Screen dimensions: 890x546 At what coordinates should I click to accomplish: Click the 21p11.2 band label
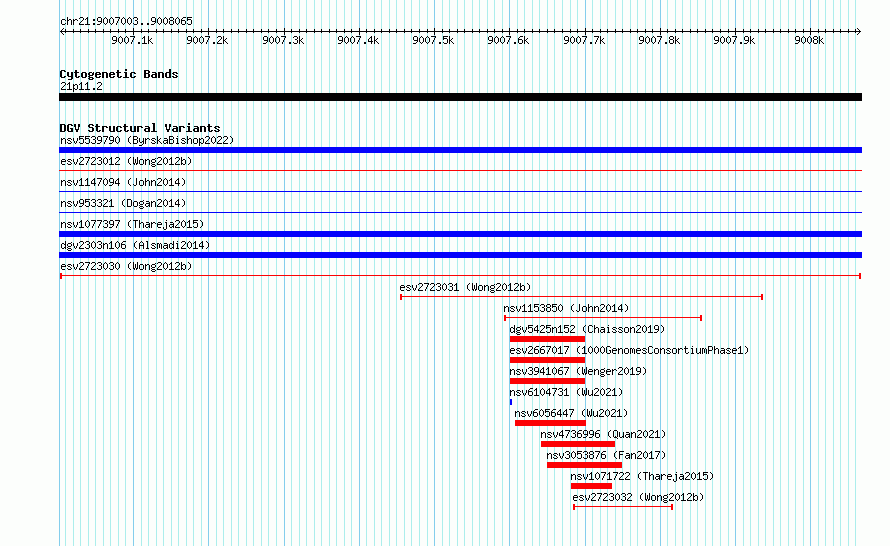coord(81,86)
